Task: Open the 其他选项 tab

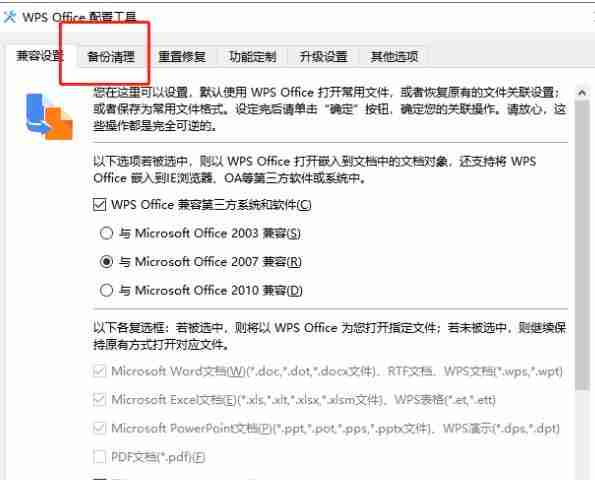Action: (x=394, y=57)
